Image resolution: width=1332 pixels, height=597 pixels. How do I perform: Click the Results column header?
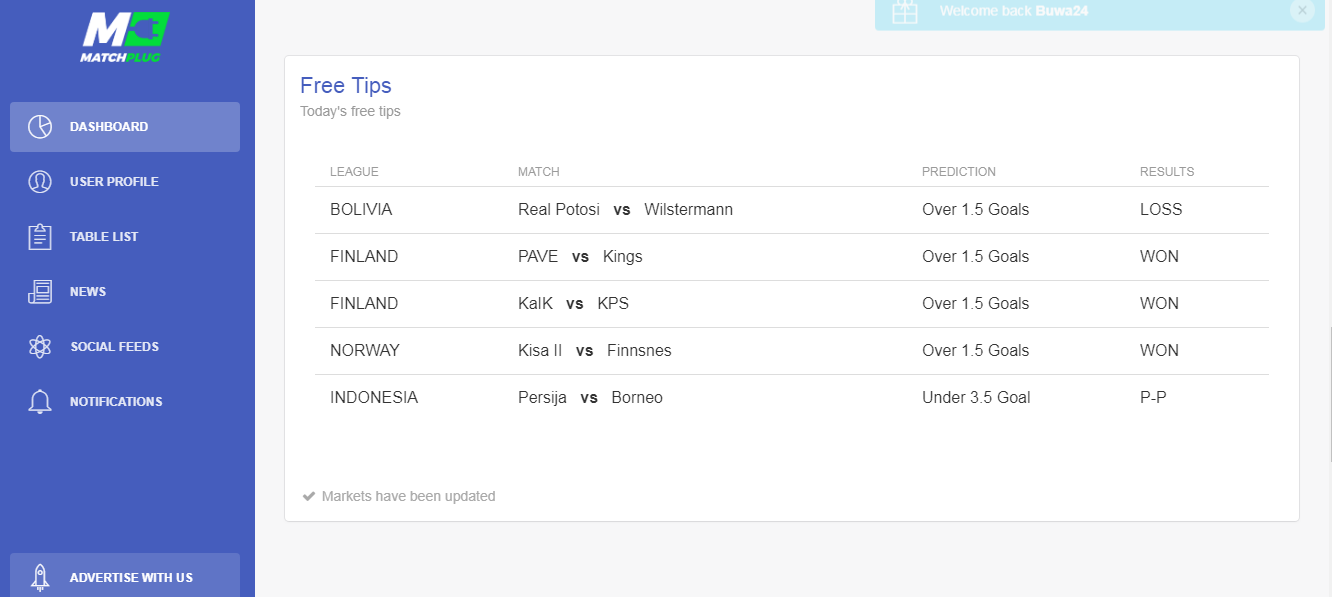1167,172
